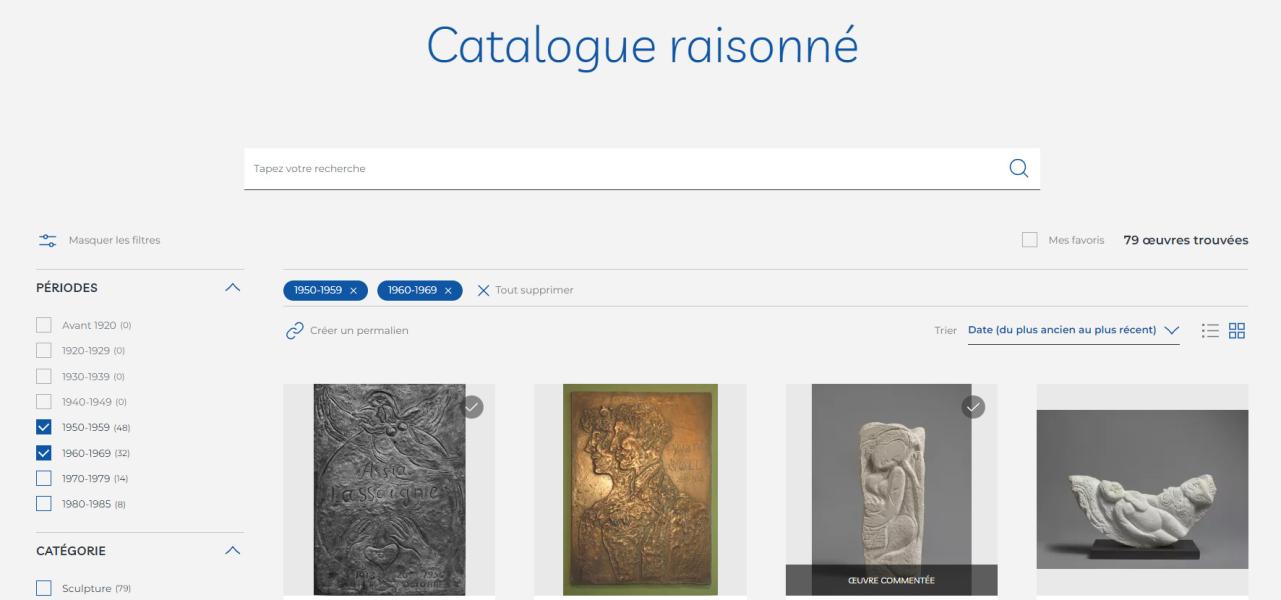Toggle the 1920-1929 period checkbox

[x=43, y=351]
